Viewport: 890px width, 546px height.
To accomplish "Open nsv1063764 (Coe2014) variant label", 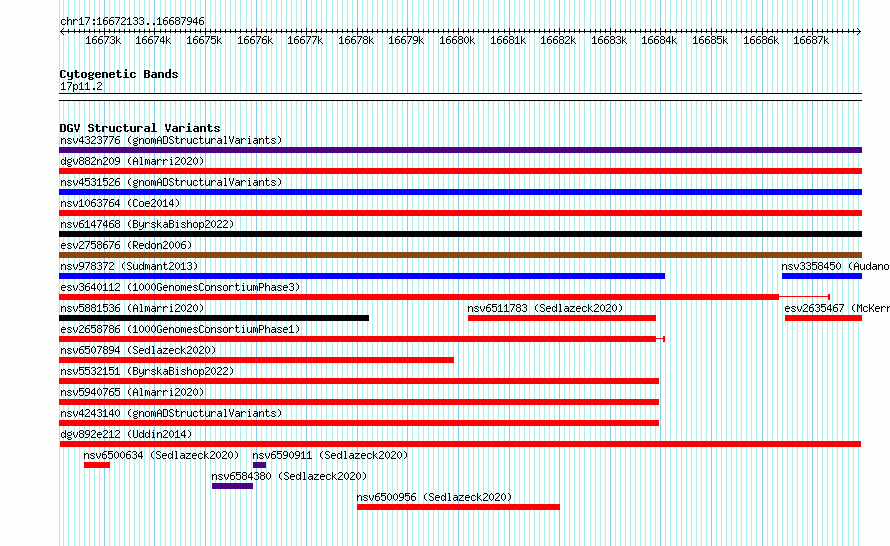I will [120, 203].
